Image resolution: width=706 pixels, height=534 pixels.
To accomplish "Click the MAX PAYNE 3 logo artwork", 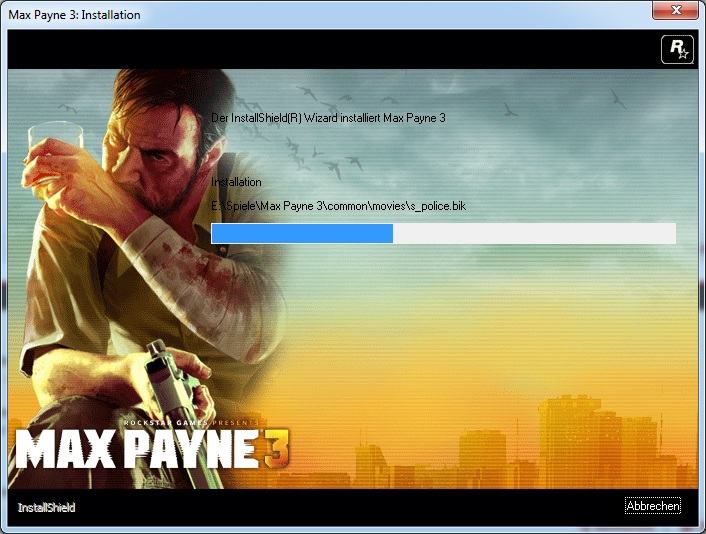I will 152,448.
